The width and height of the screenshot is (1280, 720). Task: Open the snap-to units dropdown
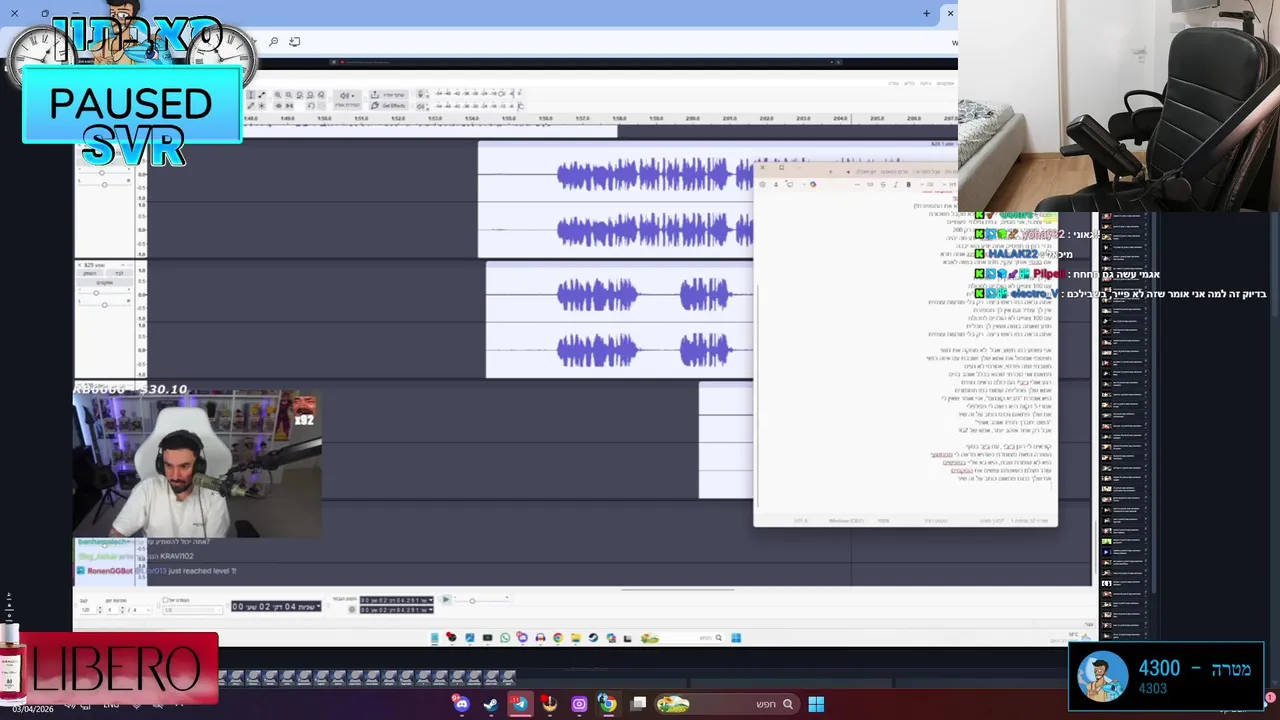click(x=193, y=610)
